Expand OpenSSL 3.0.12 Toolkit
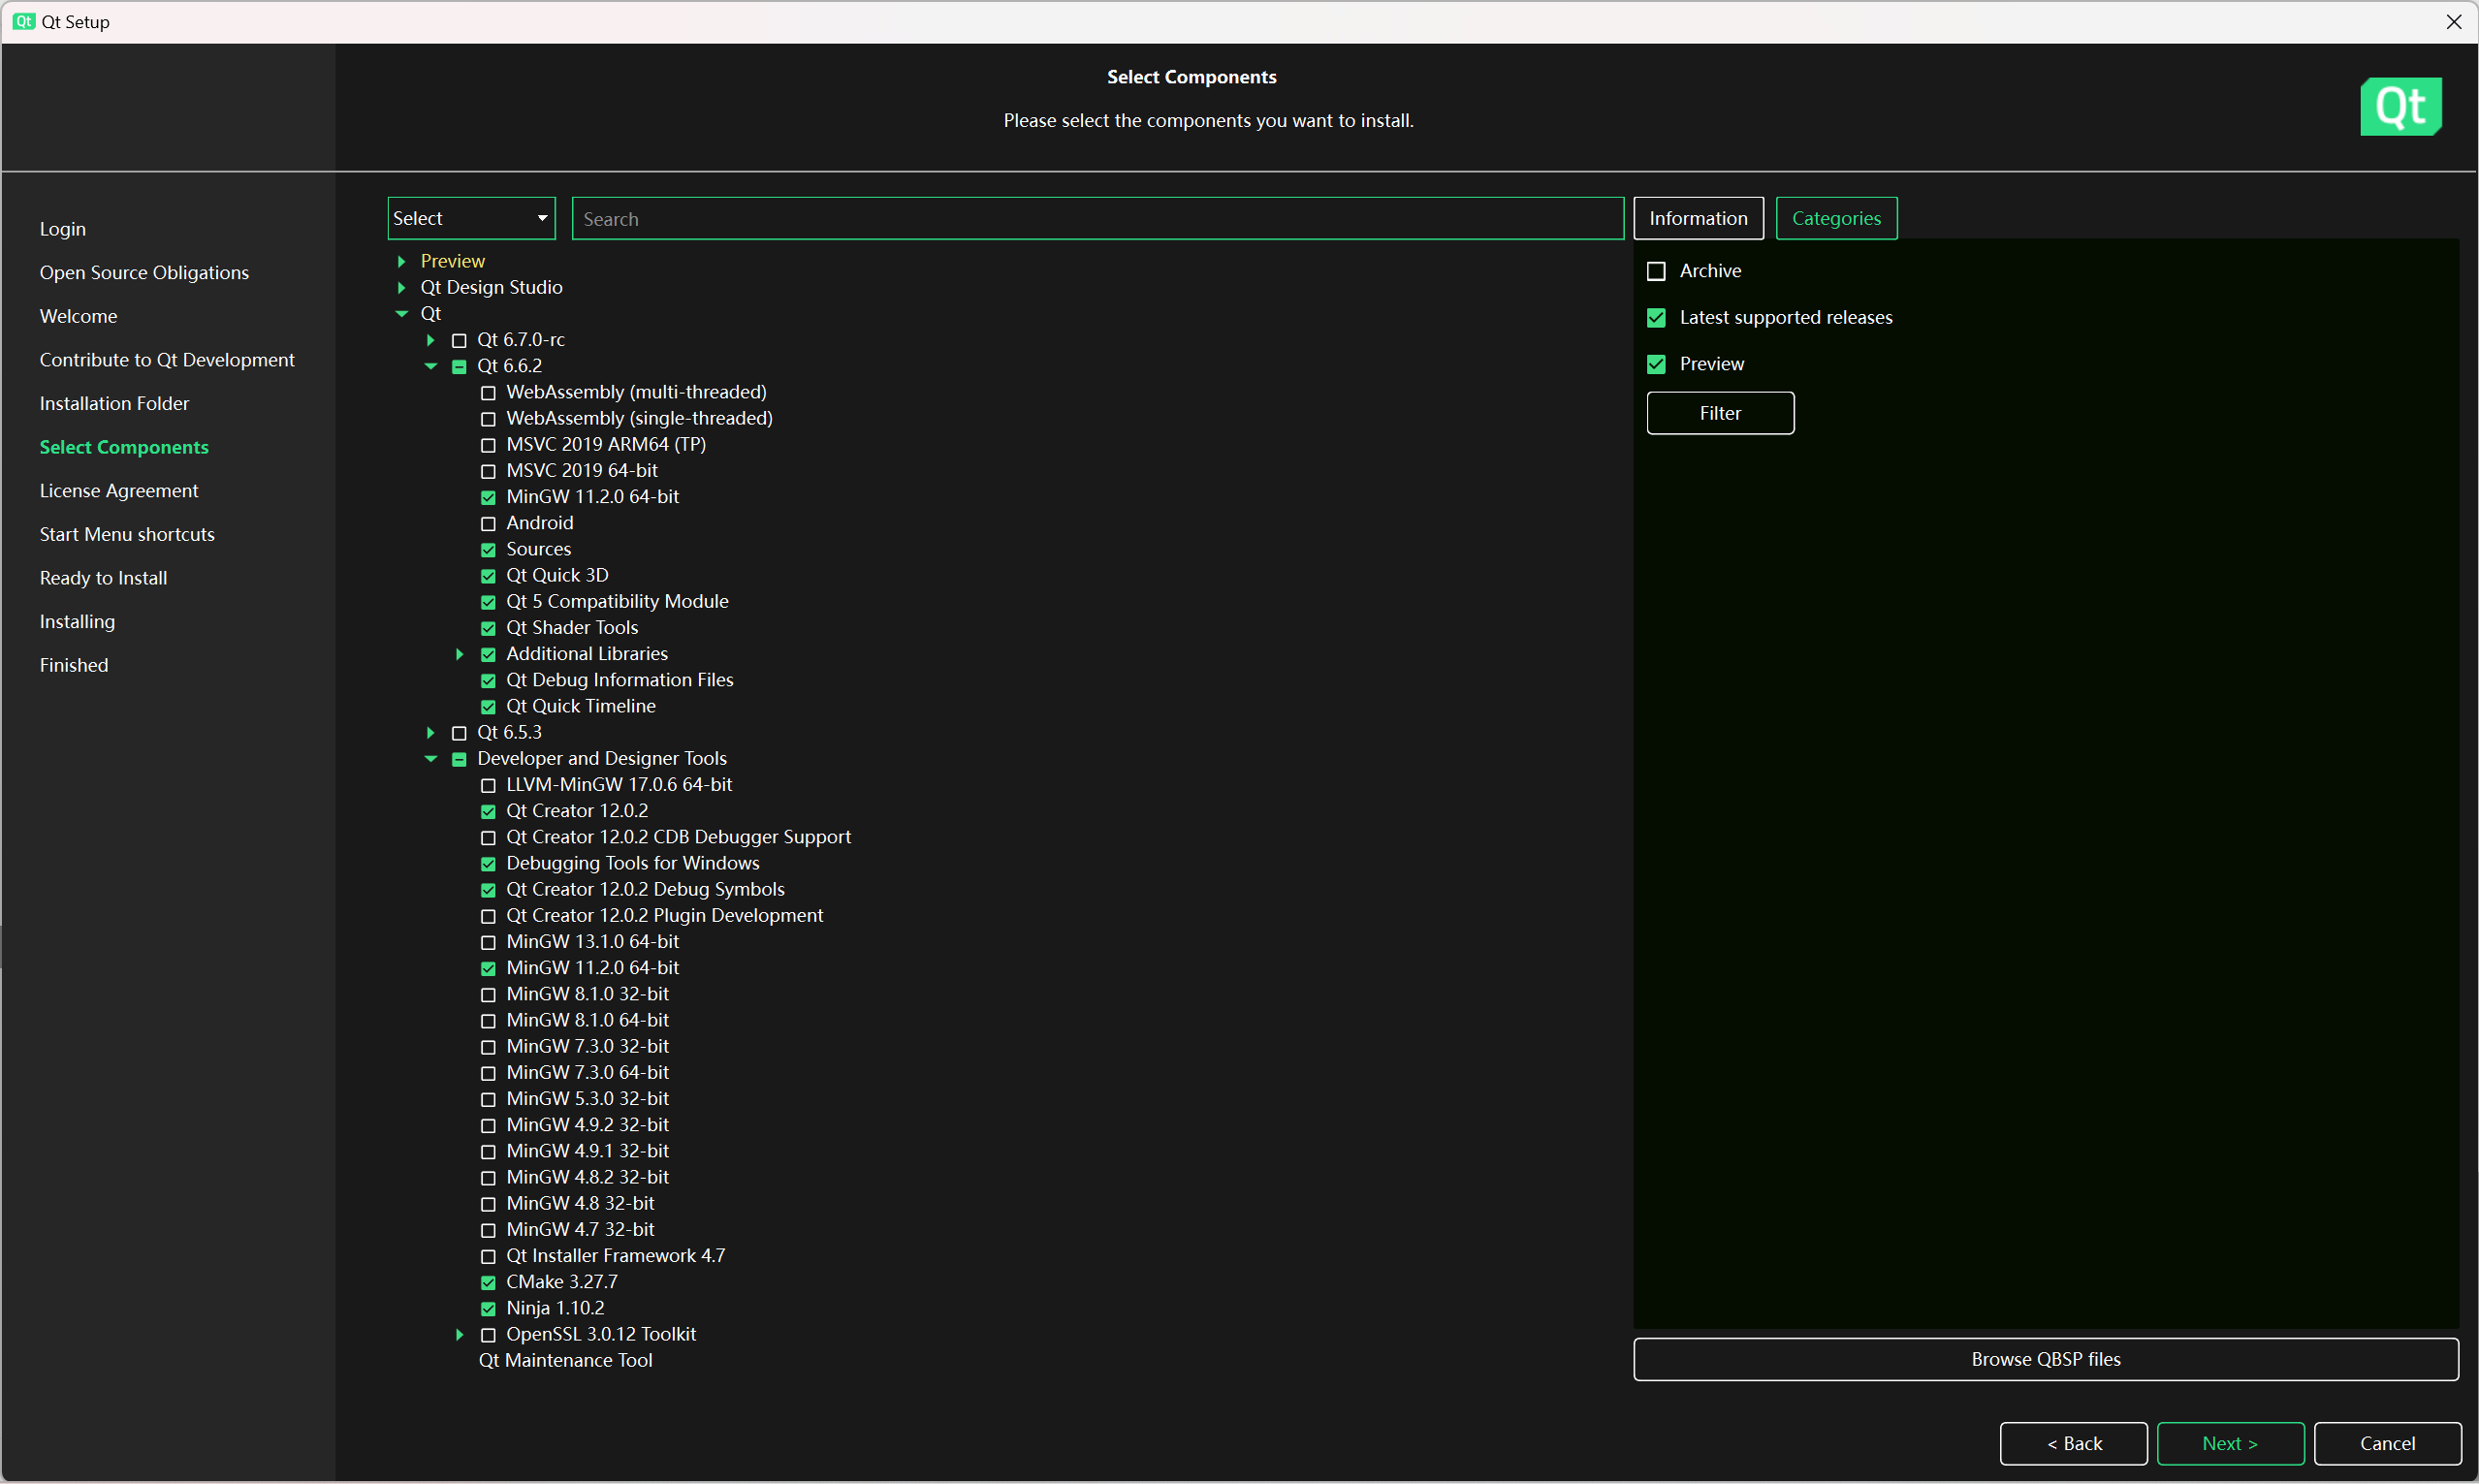The width and height of the screenshot is (2479, 1484). [460, 1335]
